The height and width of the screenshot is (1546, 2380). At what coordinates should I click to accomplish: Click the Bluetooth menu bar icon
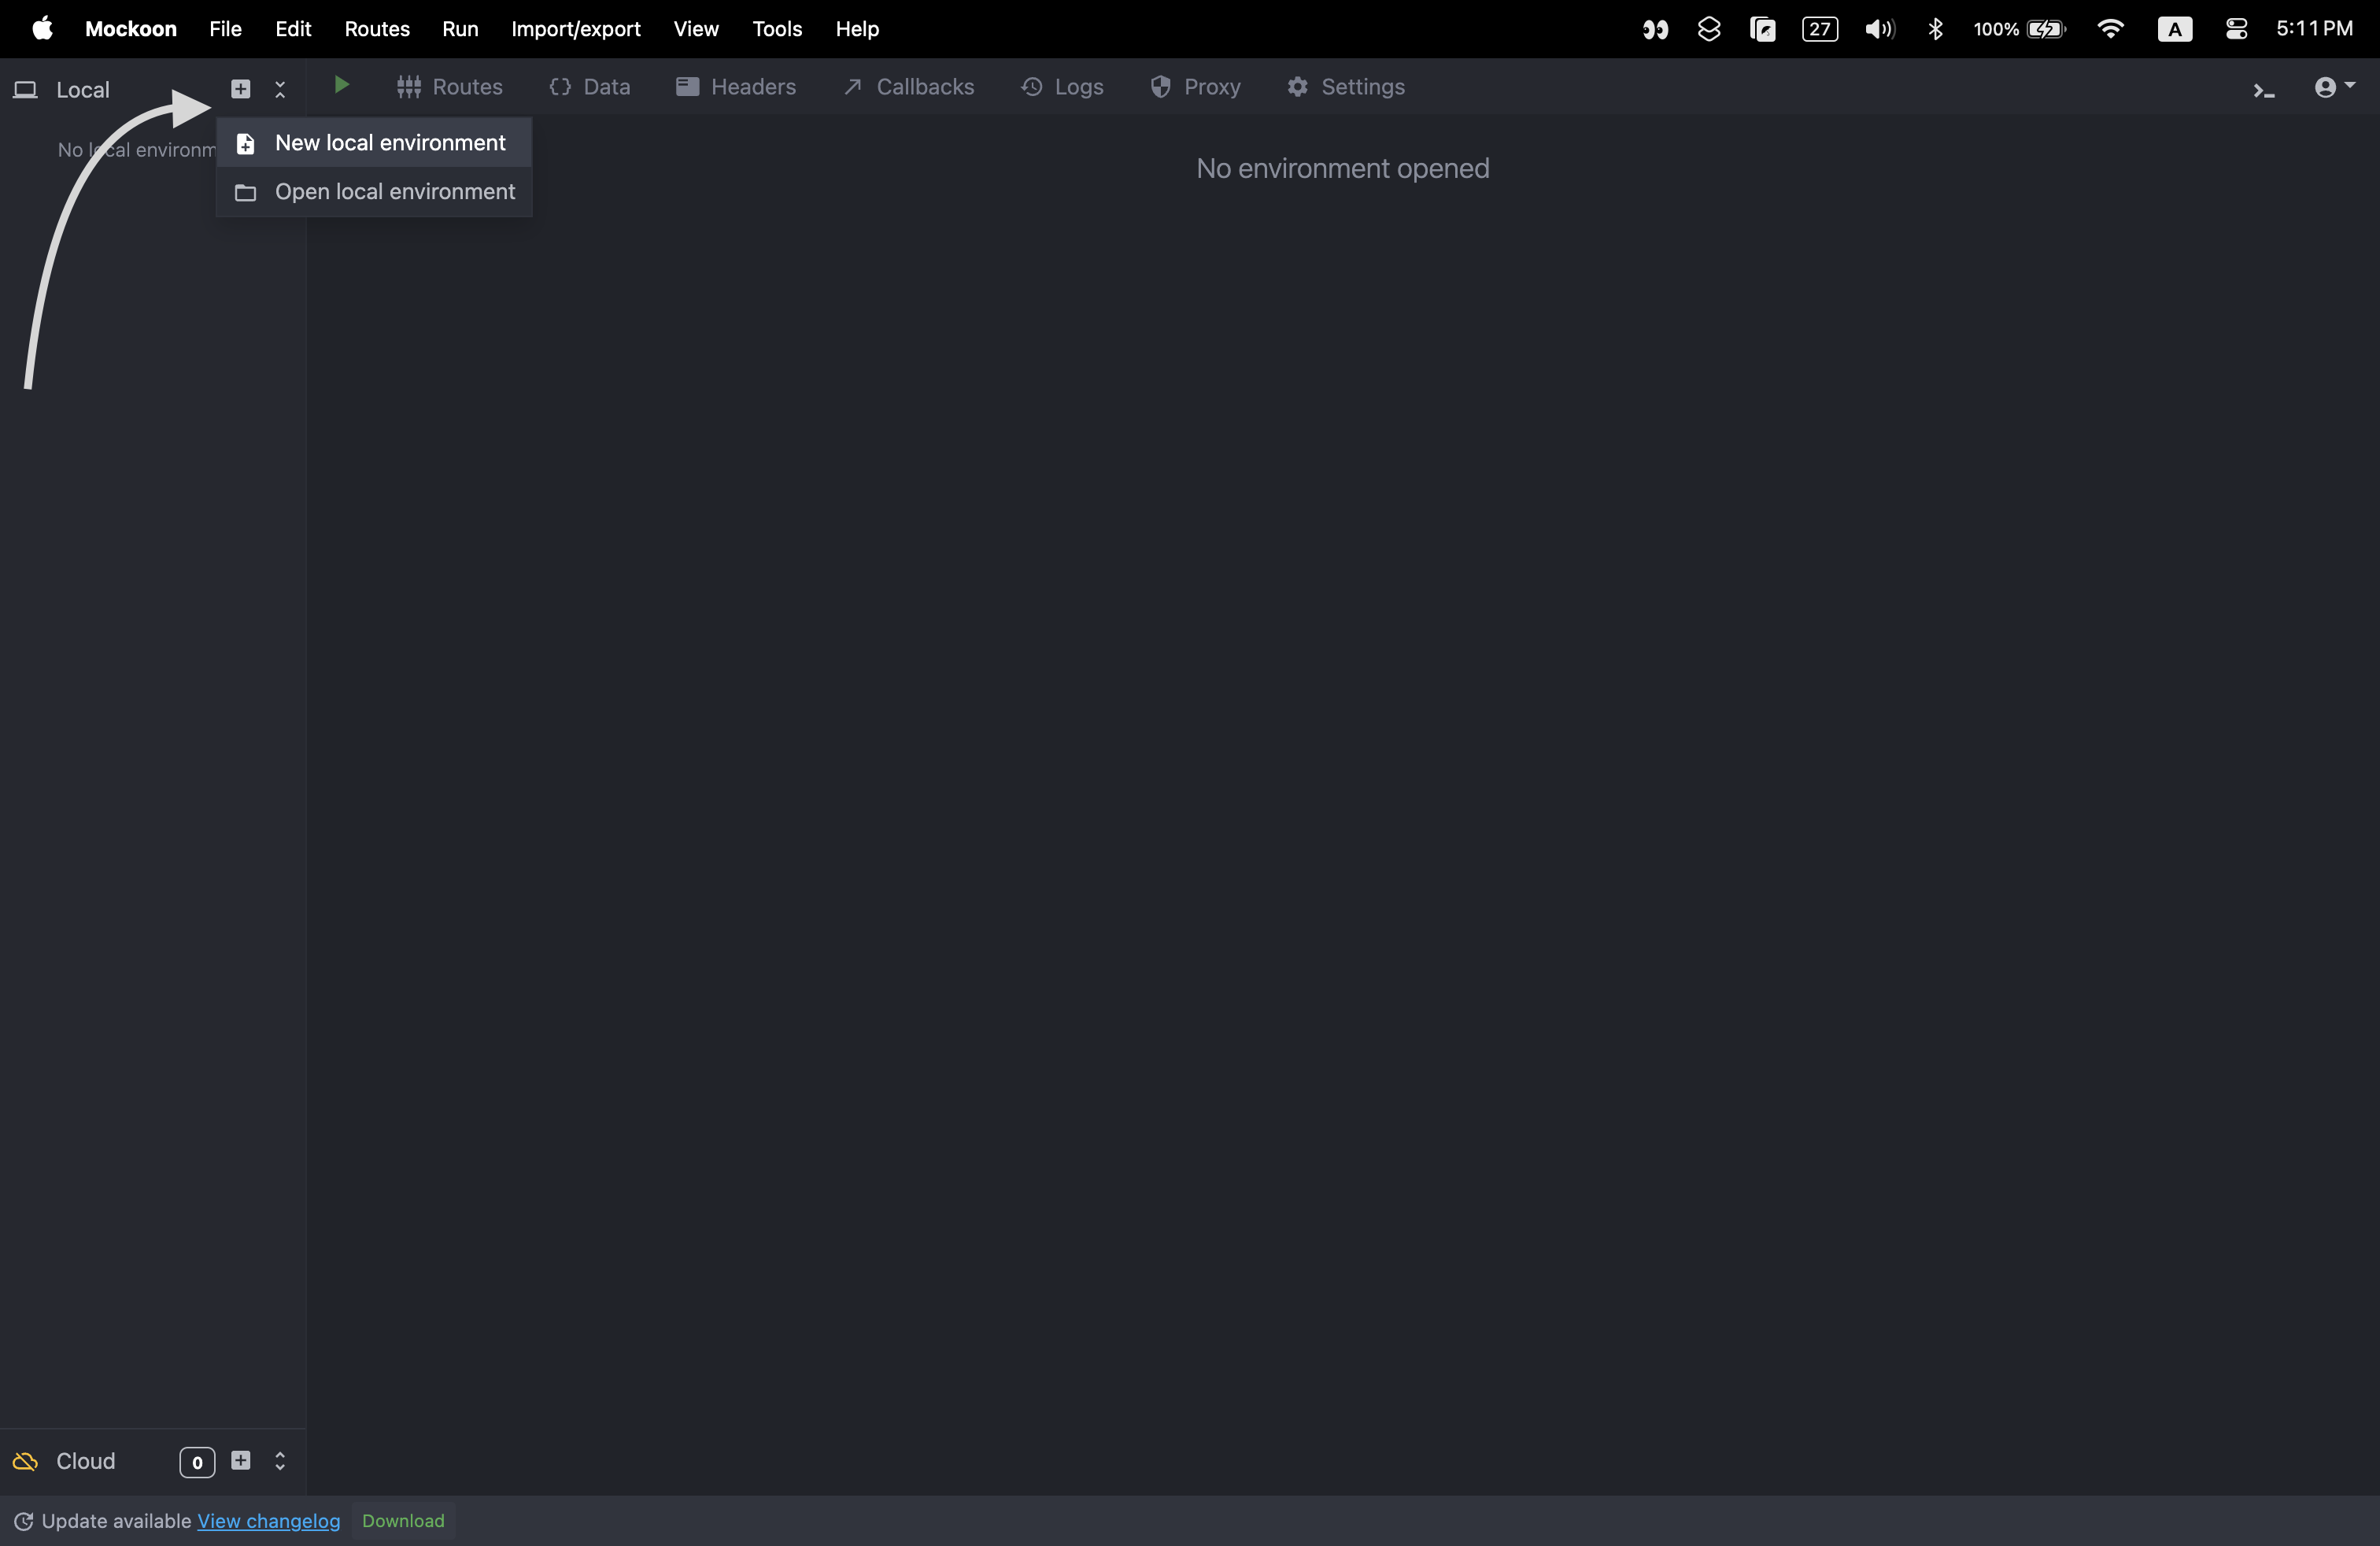(x=1936, y=29)
